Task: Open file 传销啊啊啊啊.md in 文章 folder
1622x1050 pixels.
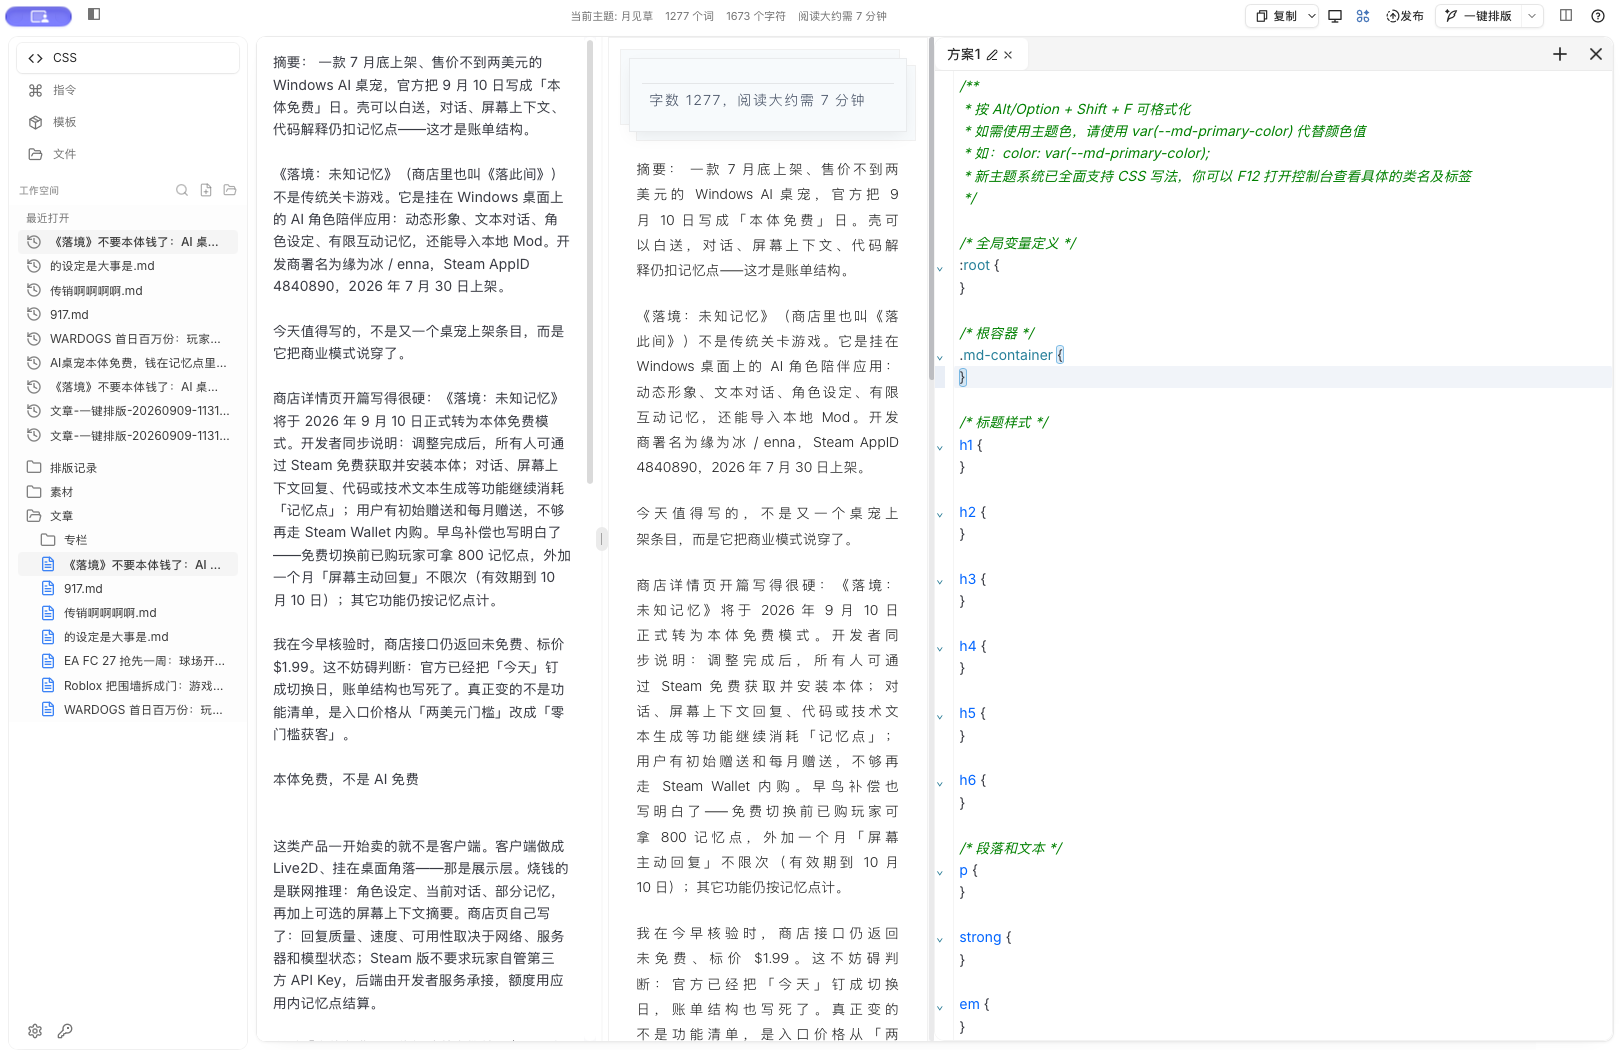Action: click(x=128, y=613)
